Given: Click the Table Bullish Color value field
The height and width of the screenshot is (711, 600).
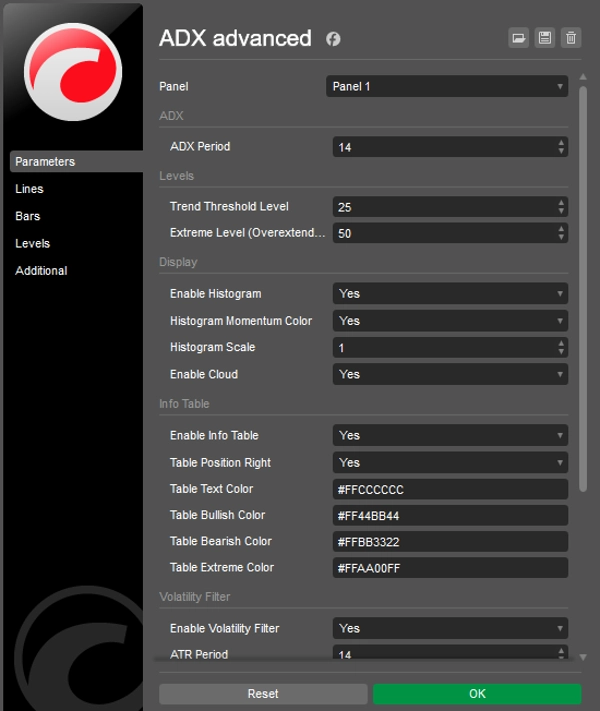Looking at the screenshot, I should click(x=450, y=516).
